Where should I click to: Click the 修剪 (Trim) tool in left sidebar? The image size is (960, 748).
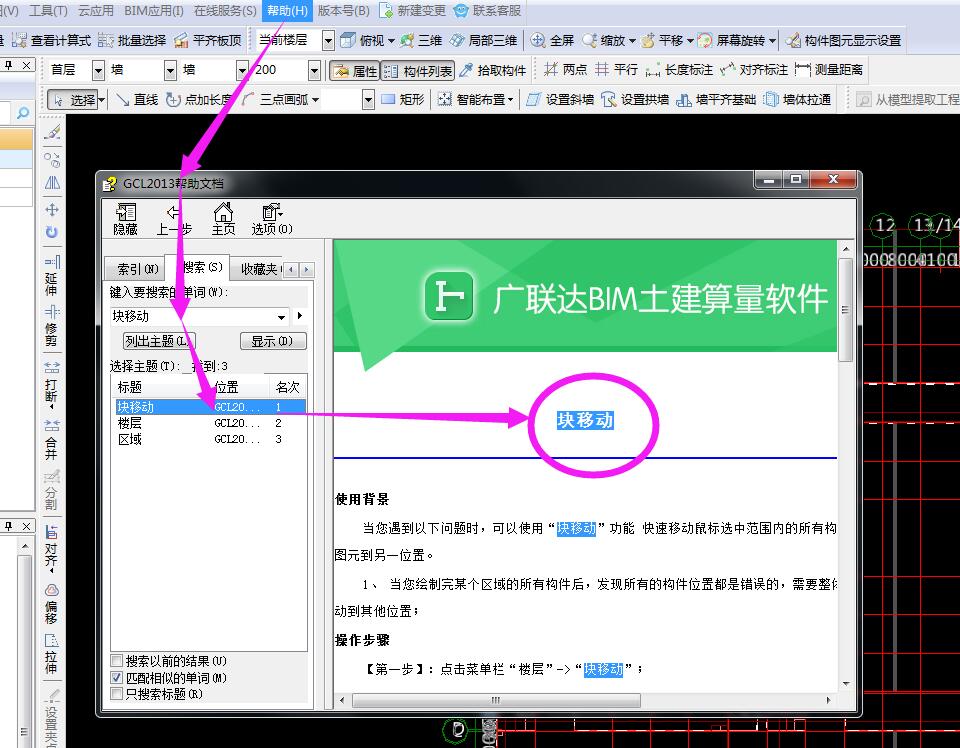click(52, 326)
